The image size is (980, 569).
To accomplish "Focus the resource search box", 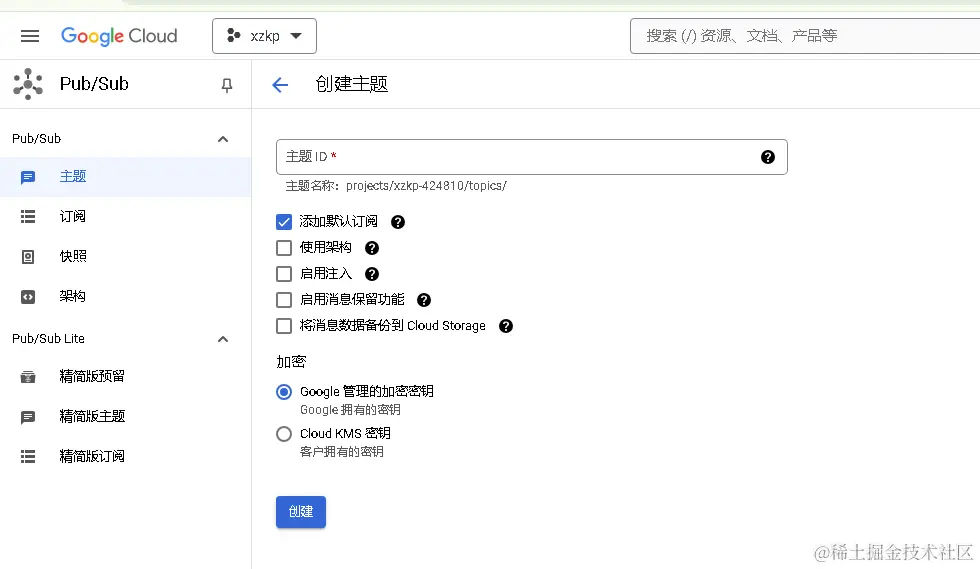I will click(x=805, y=36).
